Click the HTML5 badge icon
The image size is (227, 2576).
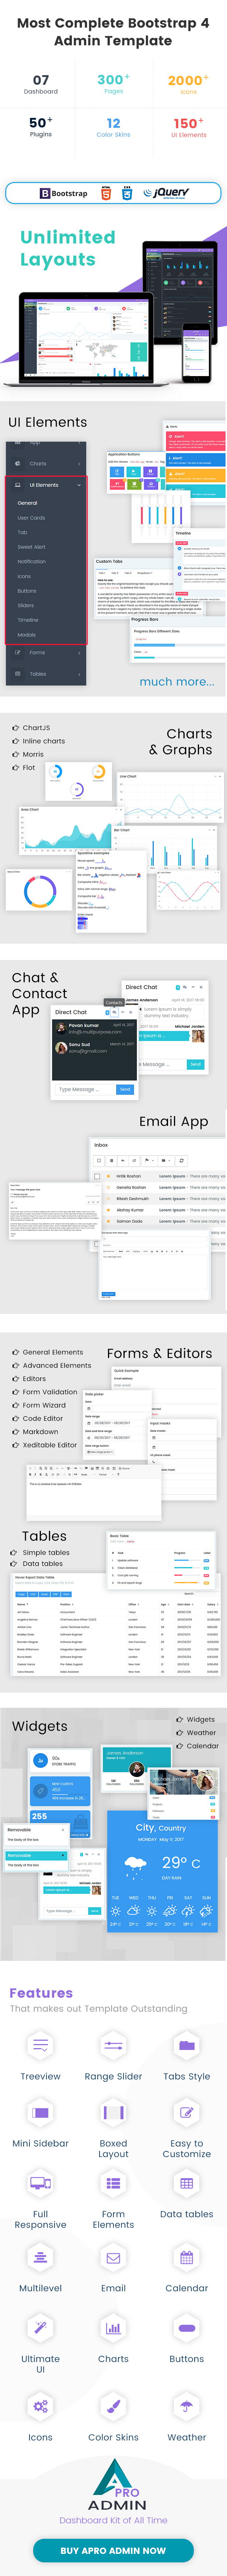[x=106, y=193]
